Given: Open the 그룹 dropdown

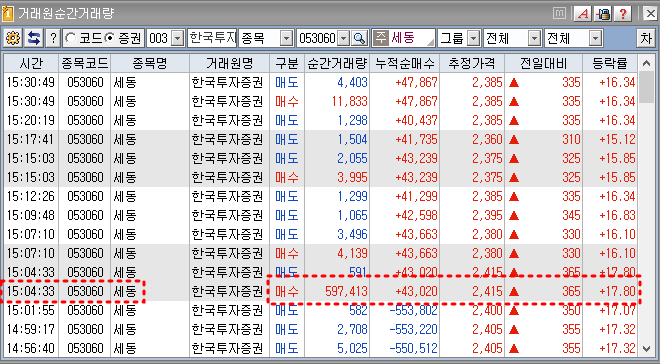Looking at the screenshot, I should coord(474,39).
